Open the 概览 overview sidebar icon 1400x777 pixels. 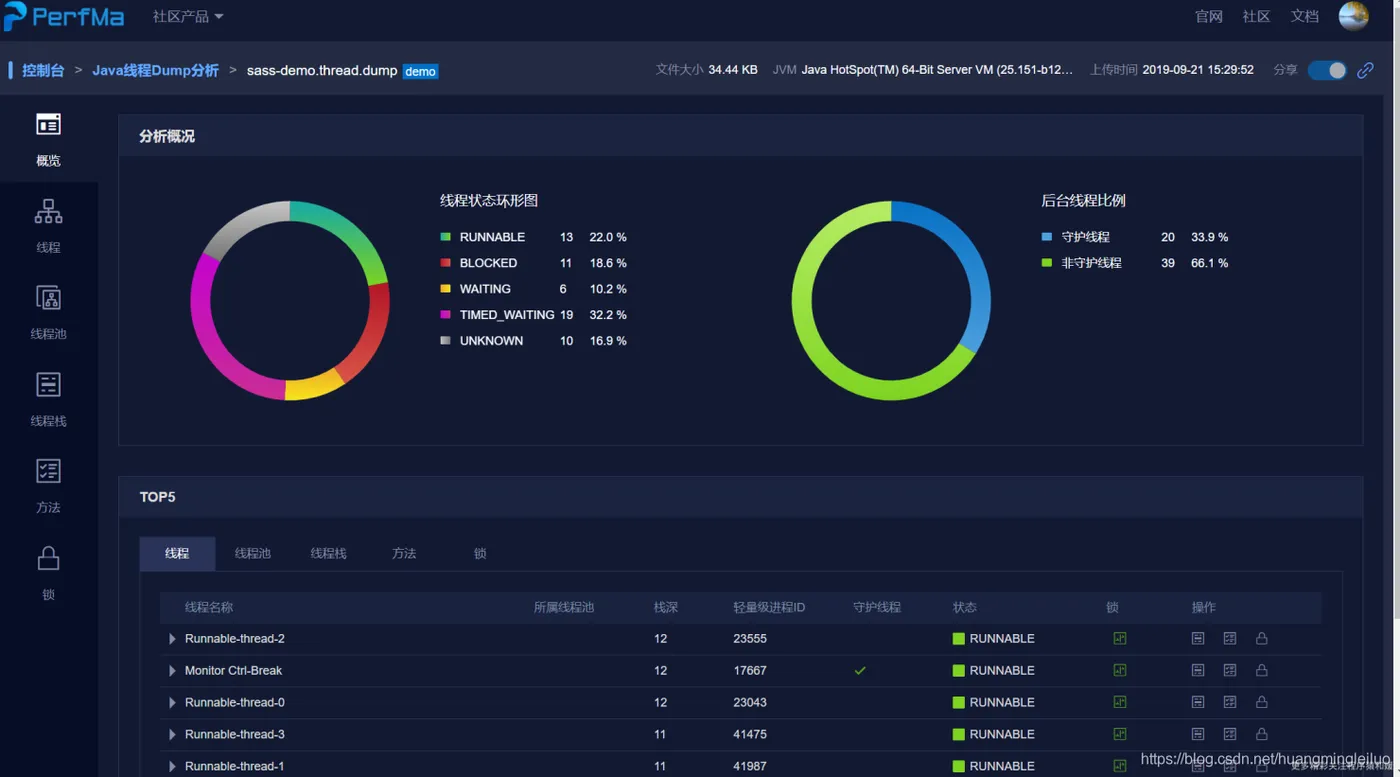[x=48, y=124]
